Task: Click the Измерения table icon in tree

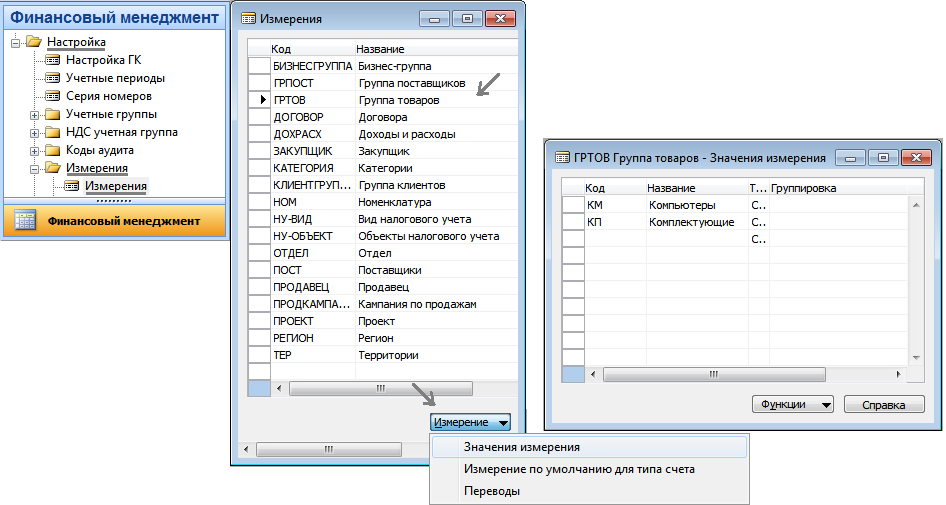Action: (x=72, y=186)
